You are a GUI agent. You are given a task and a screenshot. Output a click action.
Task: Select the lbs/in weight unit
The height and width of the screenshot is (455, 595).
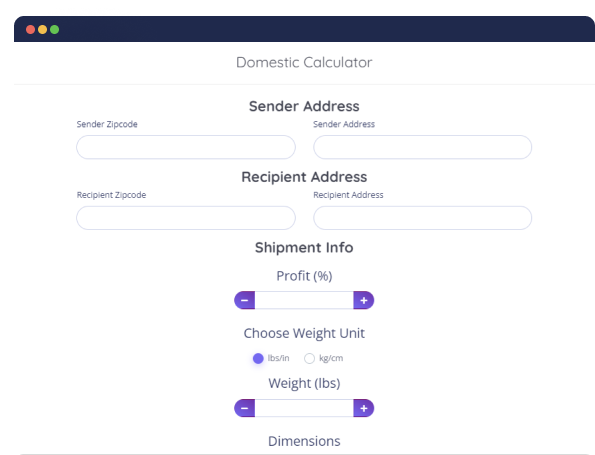pos(258,358)
